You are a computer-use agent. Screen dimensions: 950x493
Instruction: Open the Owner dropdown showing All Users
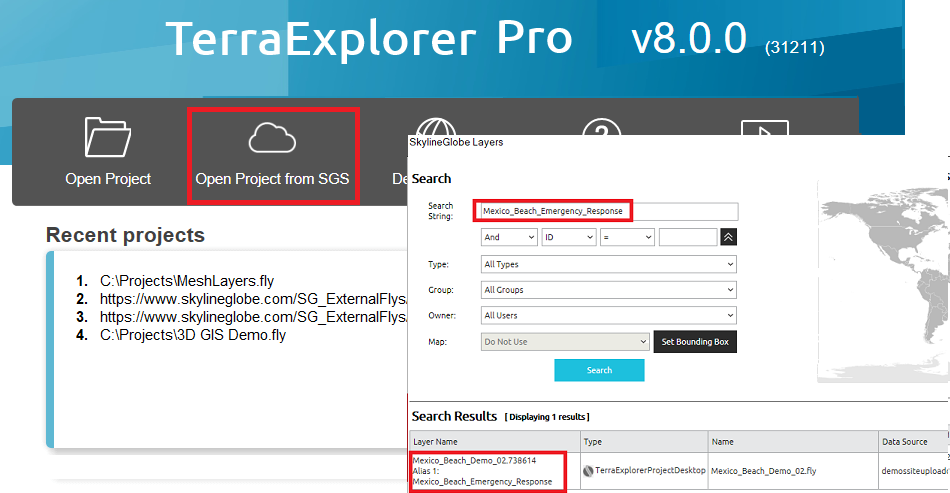[609, 315]
